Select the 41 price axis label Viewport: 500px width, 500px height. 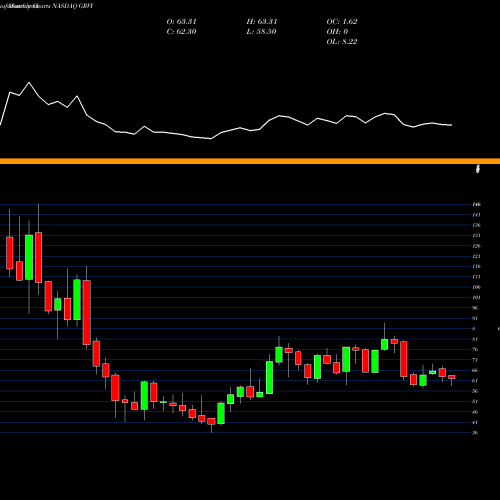point(475,422)
